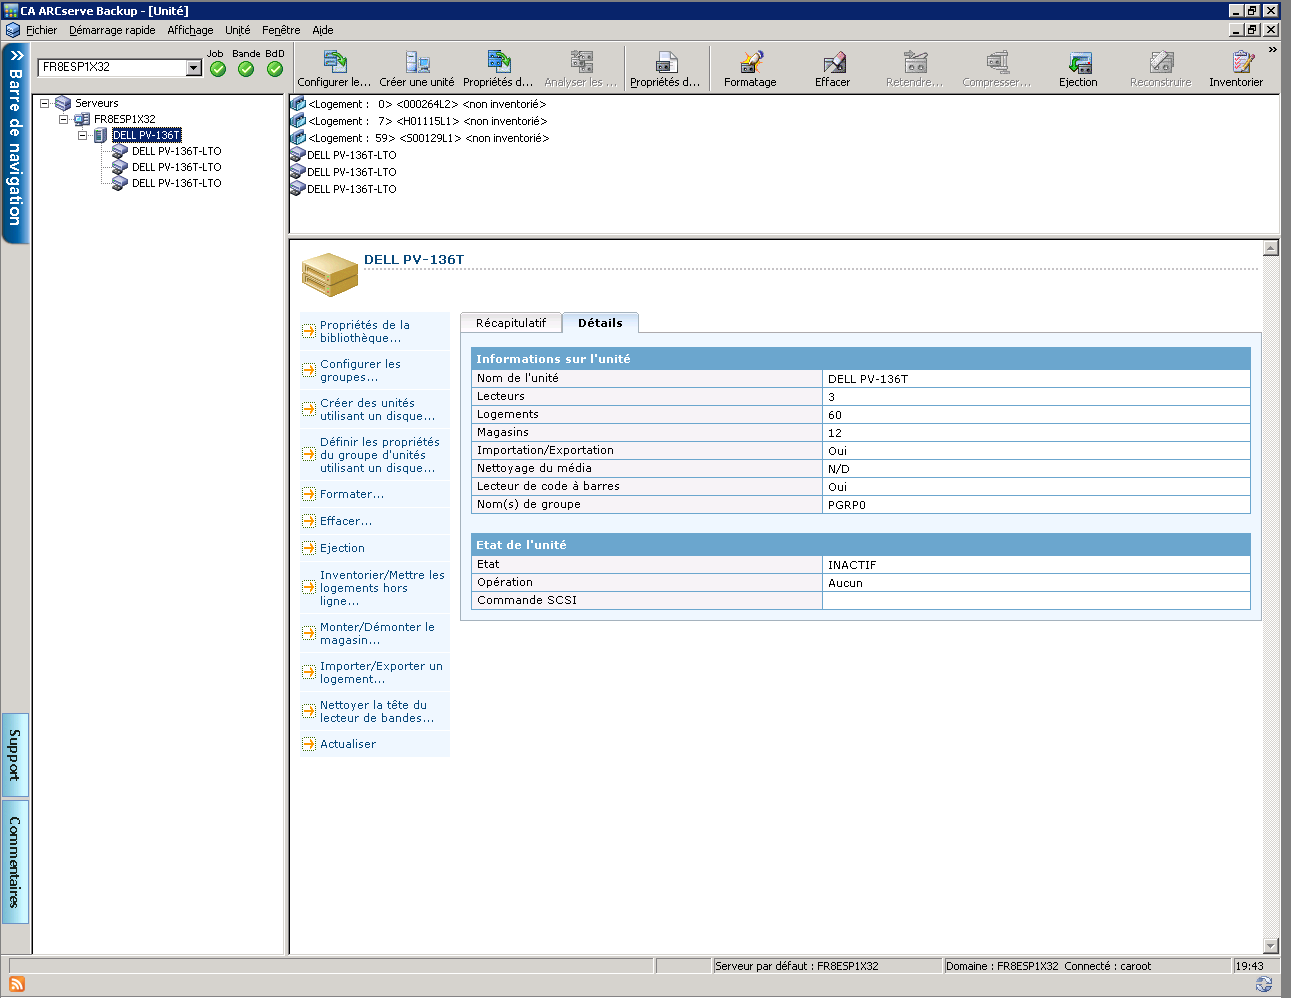Click the green Bande status indicator

[x=246, y=69]
